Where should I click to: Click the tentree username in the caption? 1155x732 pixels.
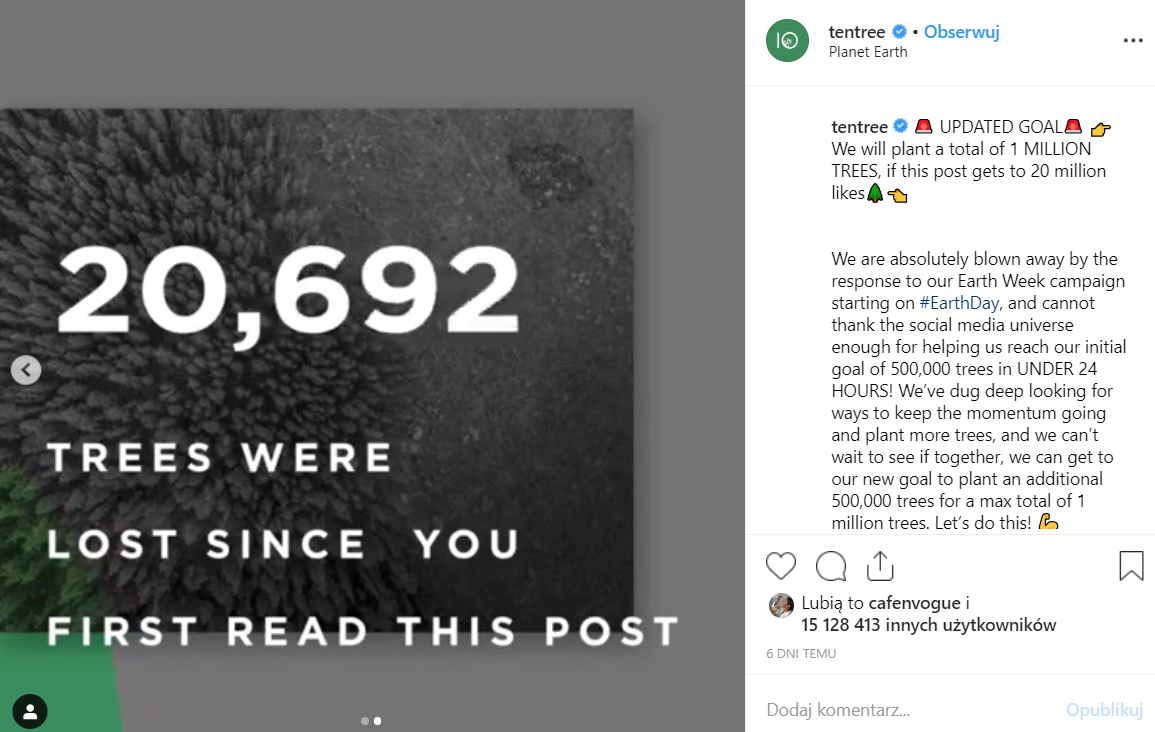pos(860,127)
